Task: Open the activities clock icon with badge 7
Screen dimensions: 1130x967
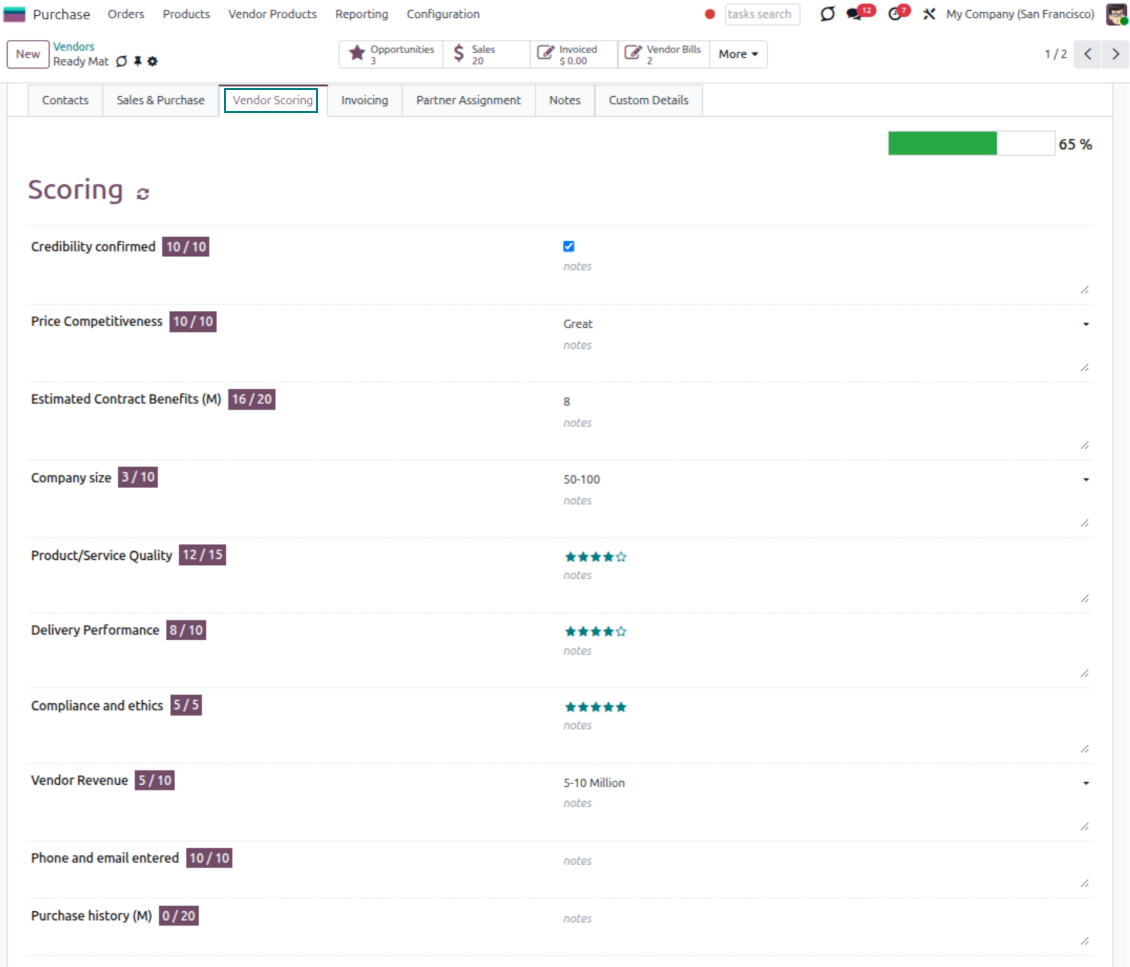Action: pyautogui.click(x=895, y=14)
